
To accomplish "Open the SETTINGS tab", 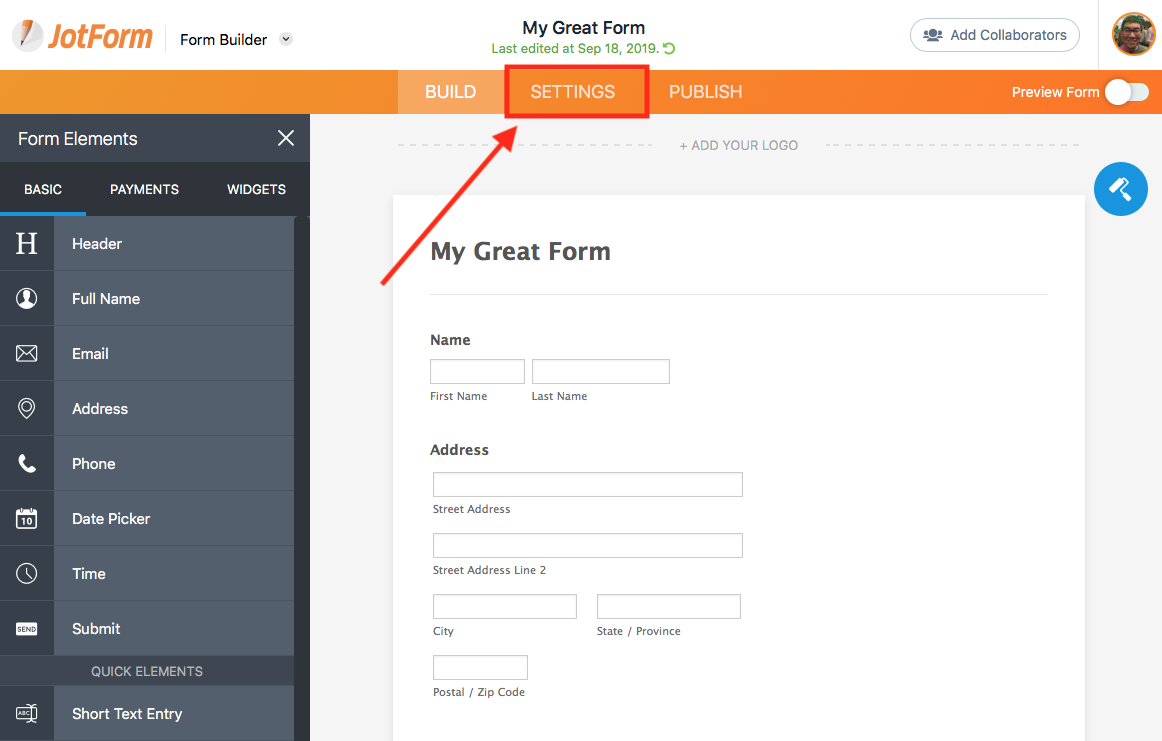I will [573, 91].
